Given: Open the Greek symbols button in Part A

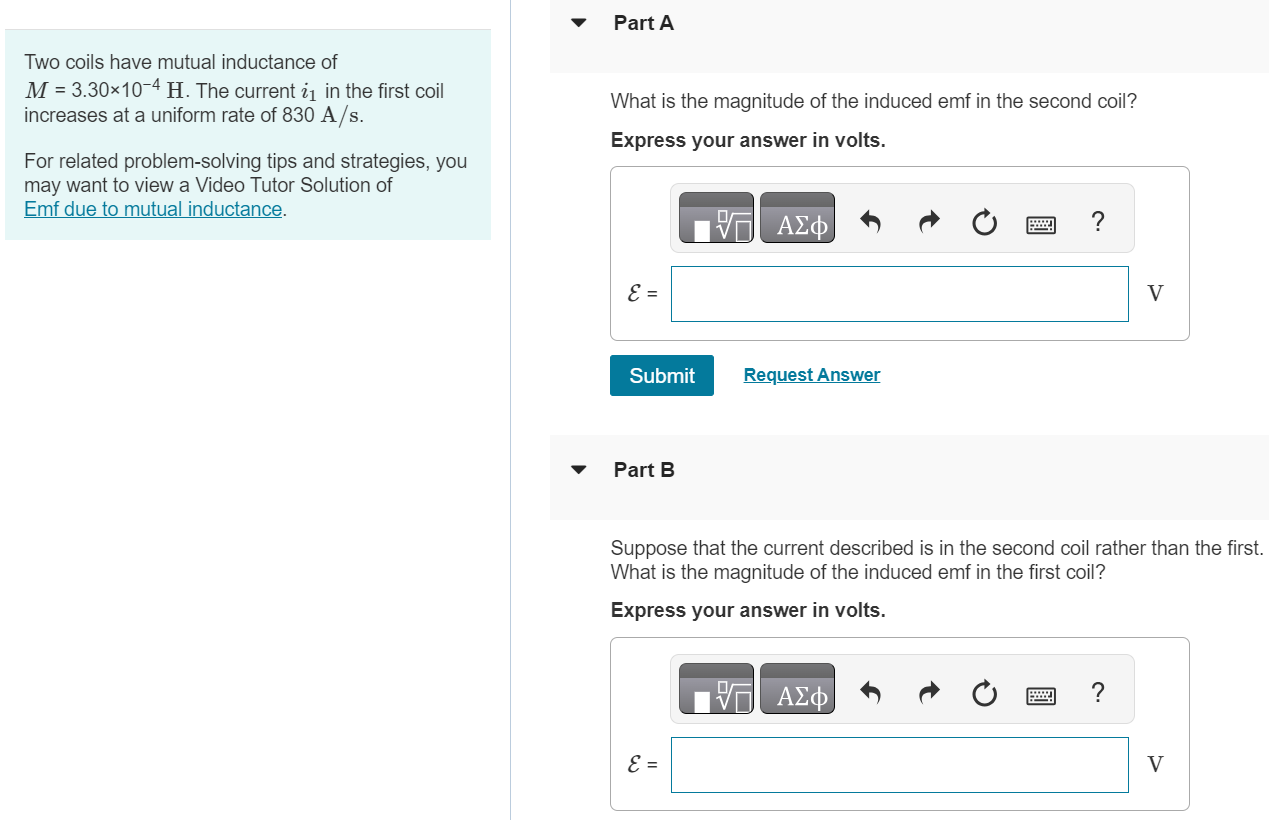Looking at the screenshot, I should coord(797,218).
